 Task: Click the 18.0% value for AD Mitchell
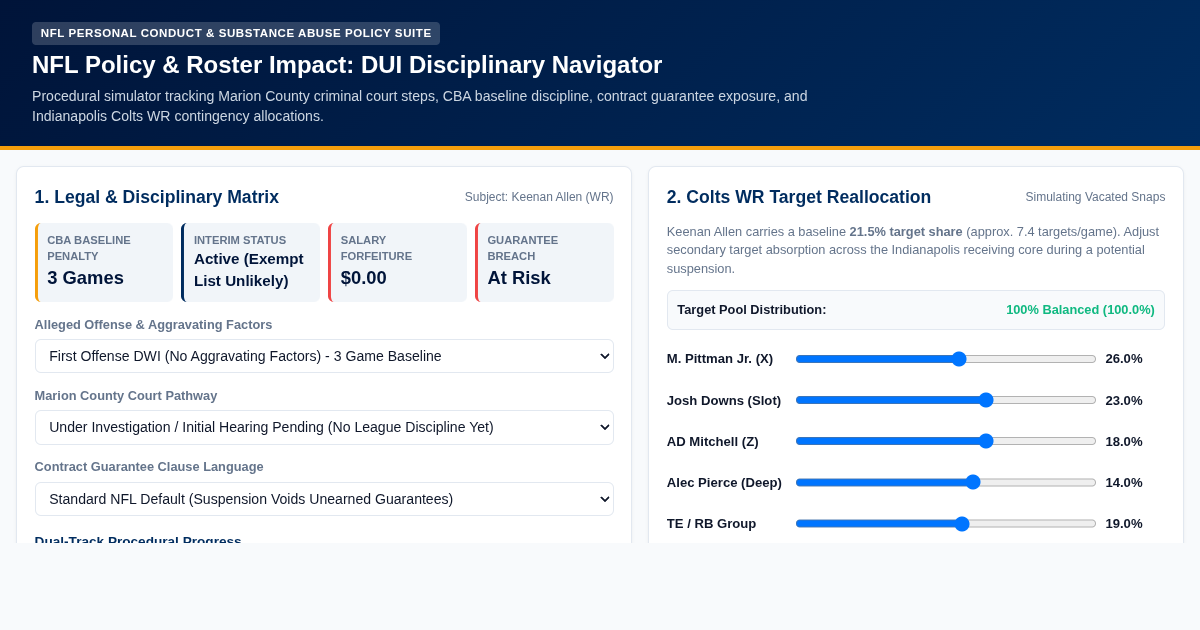1124,441
